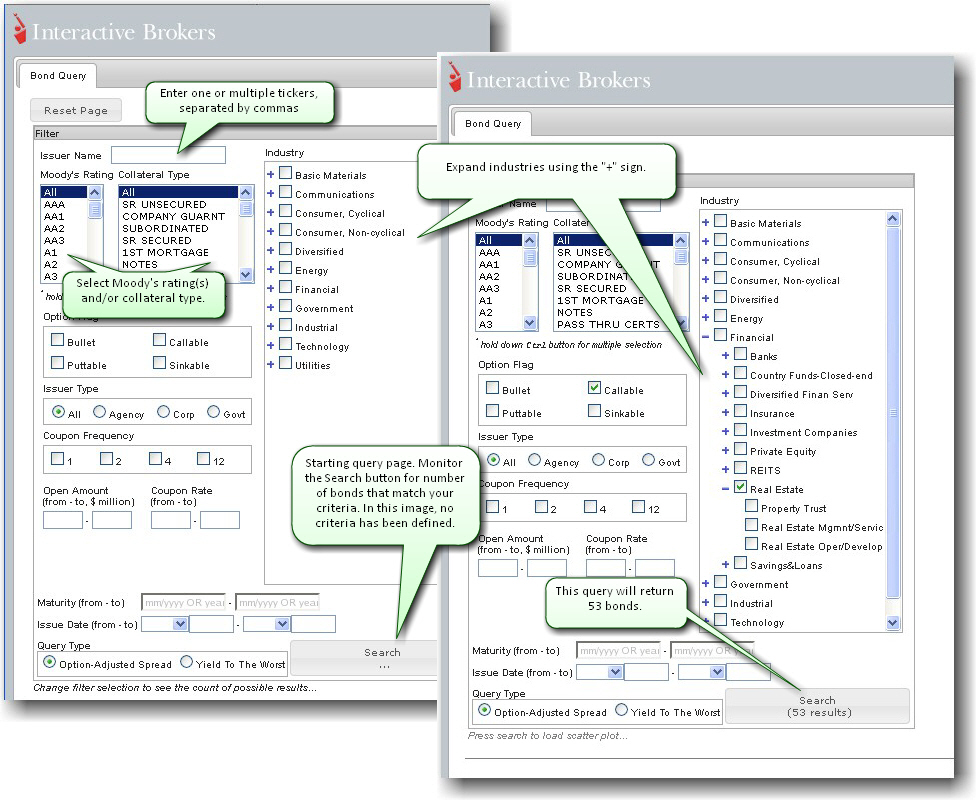Viewport: 976px width, 800px height.
Task: Tick the Private Equity checkbox
Action: point(740,450)
